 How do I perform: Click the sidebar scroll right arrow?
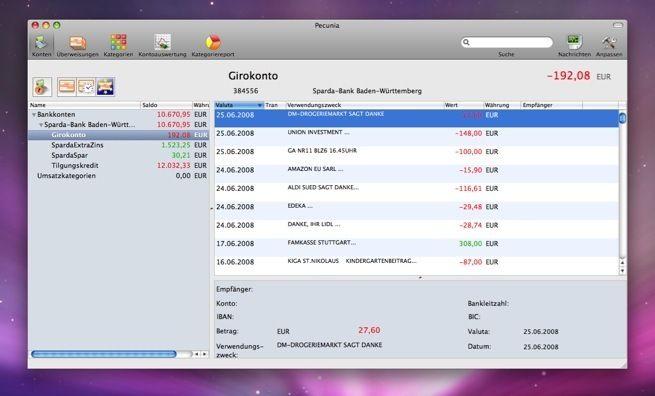coord(204,354)
